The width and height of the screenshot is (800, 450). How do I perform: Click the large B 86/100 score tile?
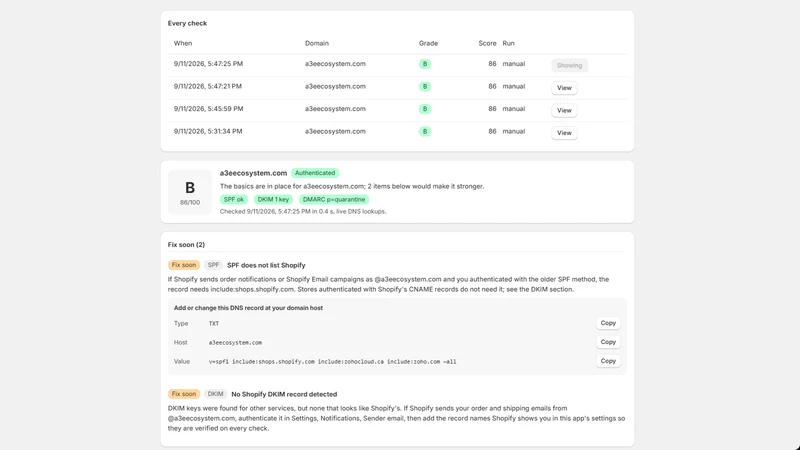pyautogui.click(x=190, y=192)
